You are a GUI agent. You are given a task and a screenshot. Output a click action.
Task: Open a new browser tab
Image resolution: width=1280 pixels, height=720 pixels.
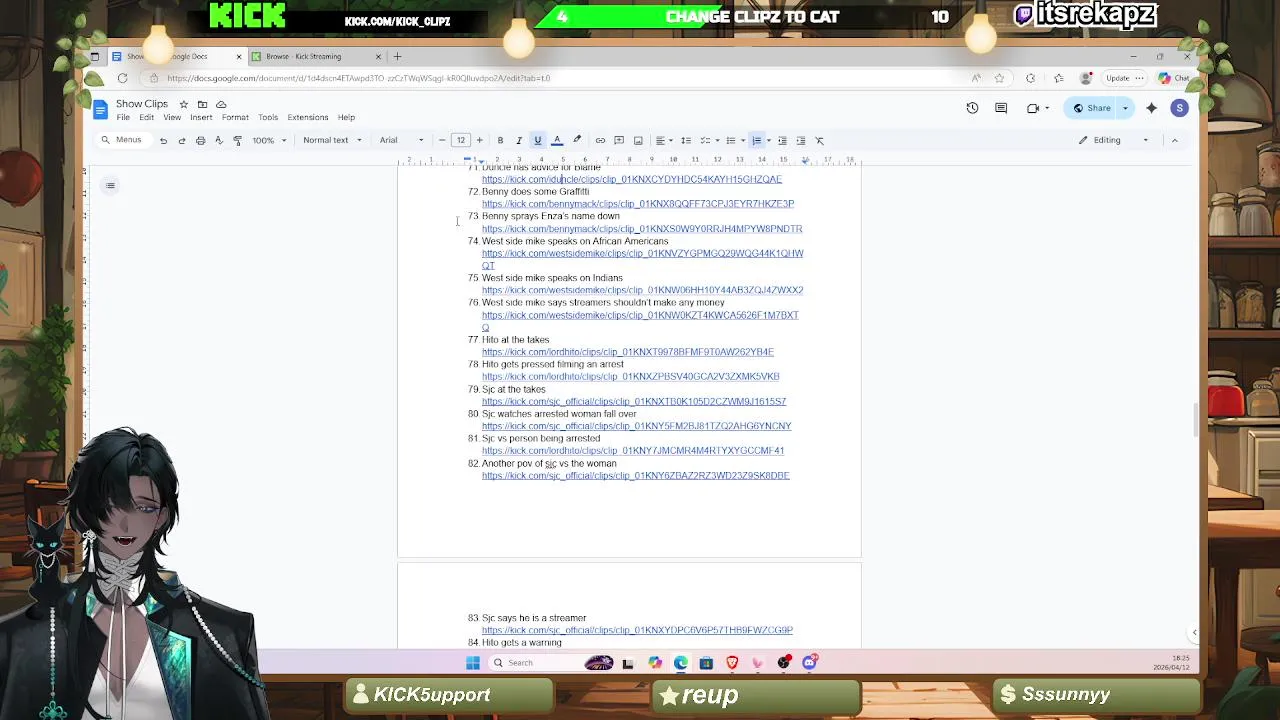pos(397,56)
